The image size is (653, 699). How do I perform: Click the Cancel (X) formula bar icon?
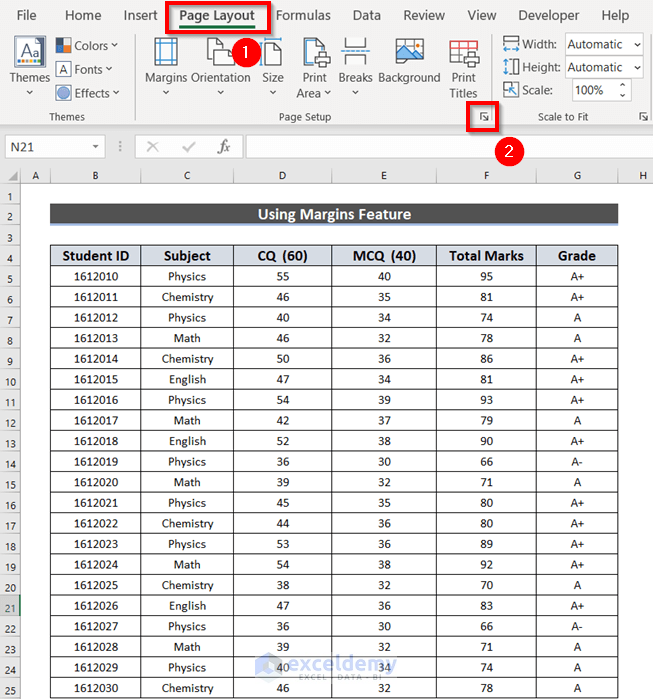pos(152,147)
